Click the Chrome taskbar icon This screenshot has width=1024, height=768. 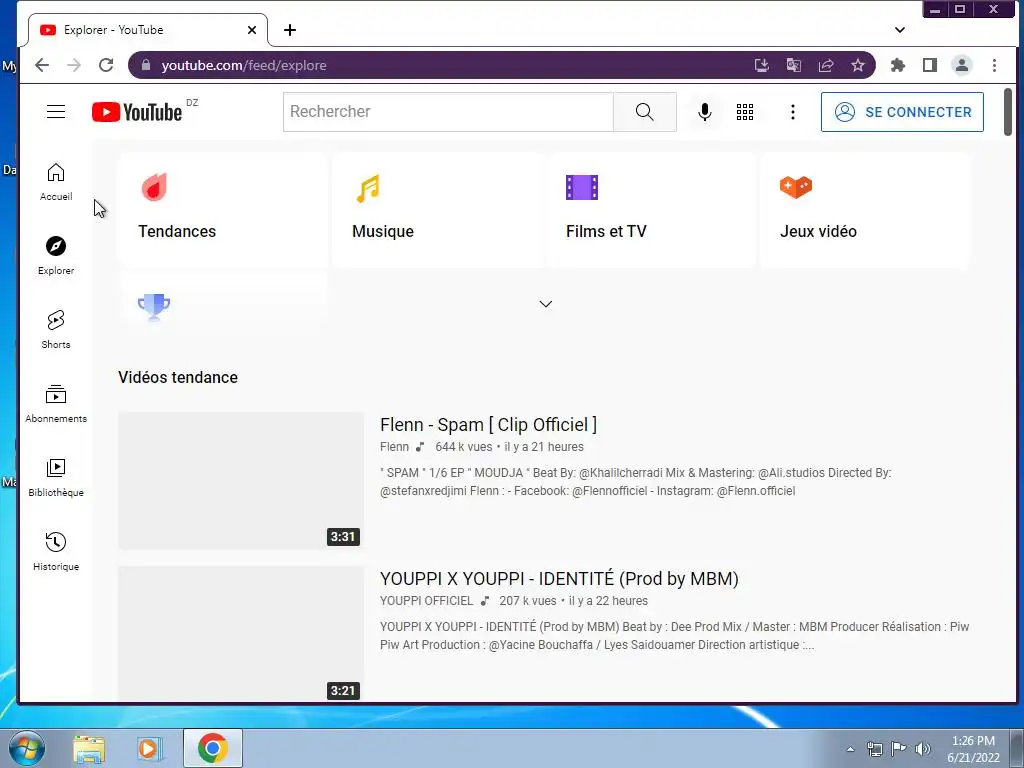click(213, 748)
